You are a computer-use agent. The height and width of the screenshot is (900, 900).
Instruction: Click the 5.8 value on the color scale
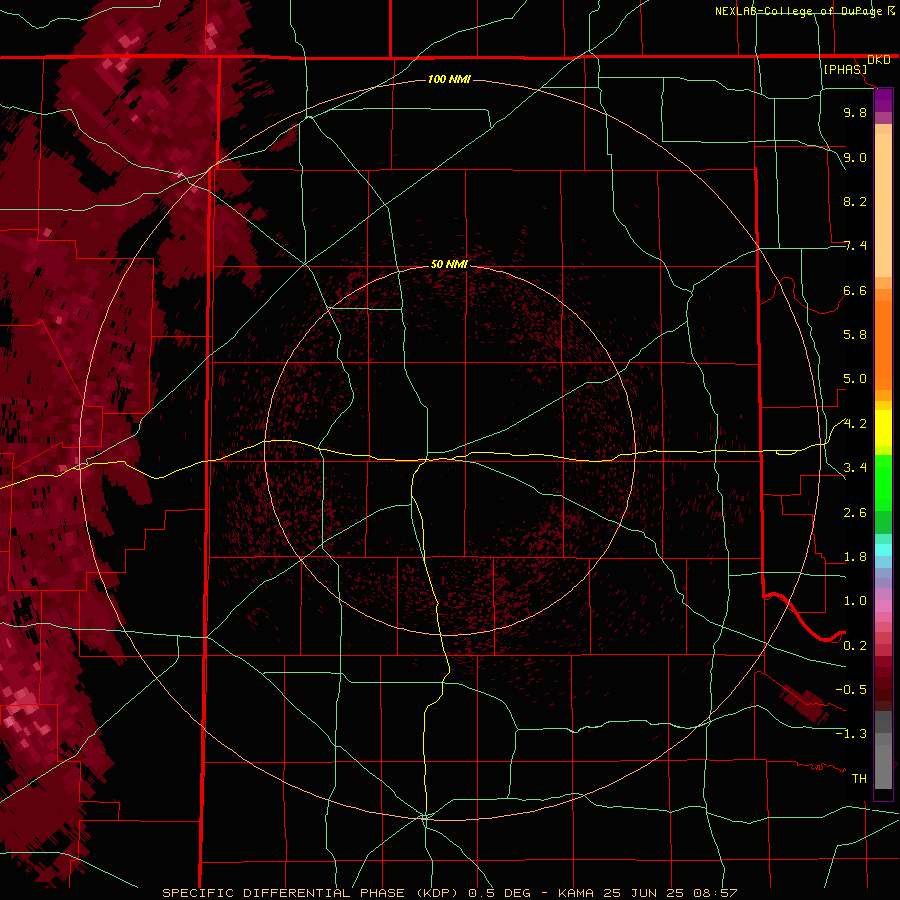(x=855, y=335)
